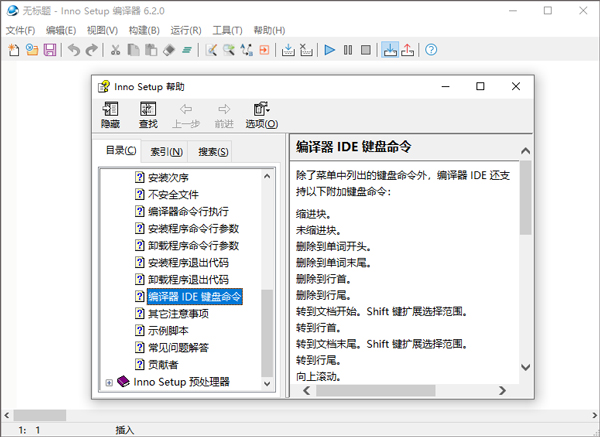Cut selection with the scissors icon
This screenshot has height=437, width=600.
click(x=115, y=50)
